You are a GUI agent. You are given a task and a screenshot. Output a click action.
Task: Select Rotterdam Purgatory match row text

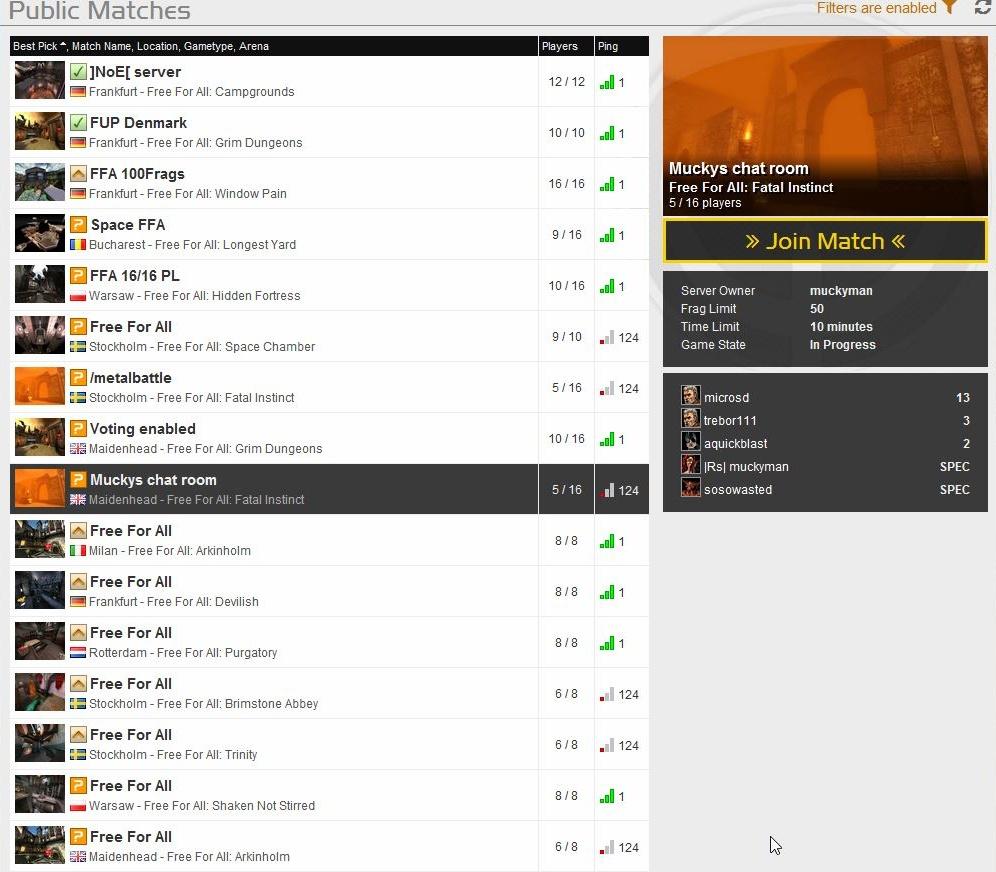tap(183, 652)
